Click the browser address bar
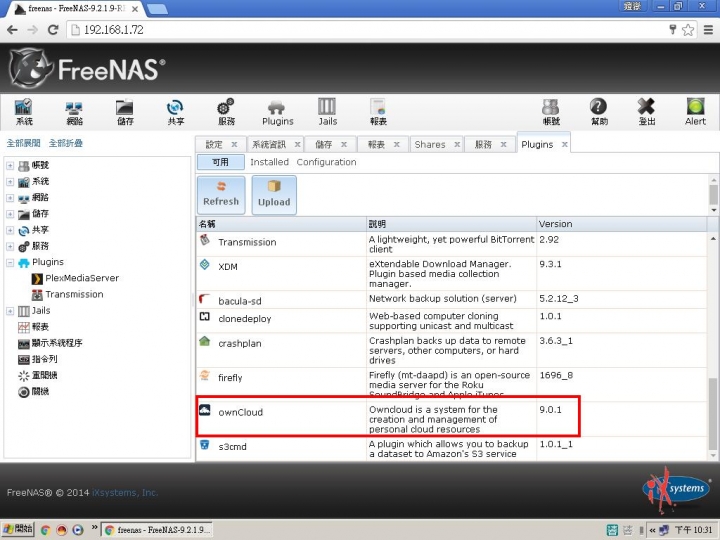The image size is (720, 540). pyautogui.click(x=367, y=30)
